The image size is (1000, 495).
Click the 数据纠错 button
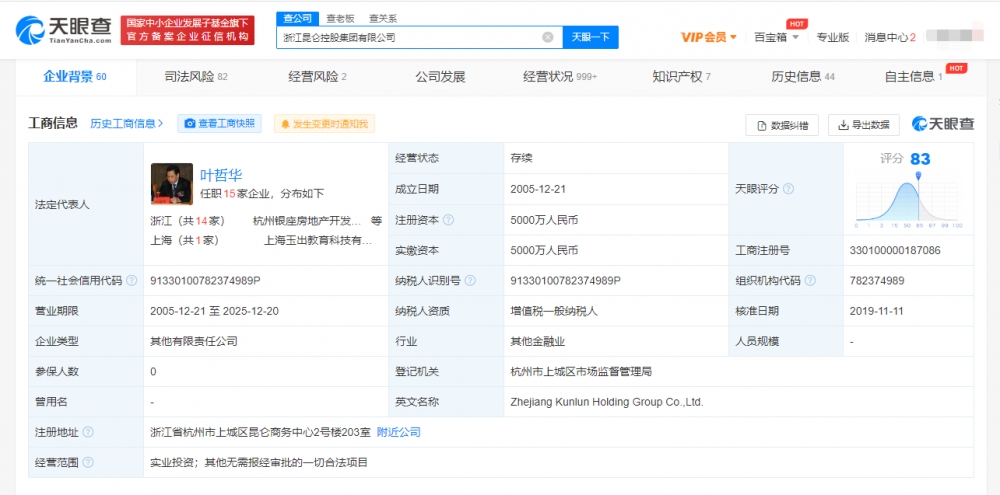pyautogui.click(x=782, y=125)
